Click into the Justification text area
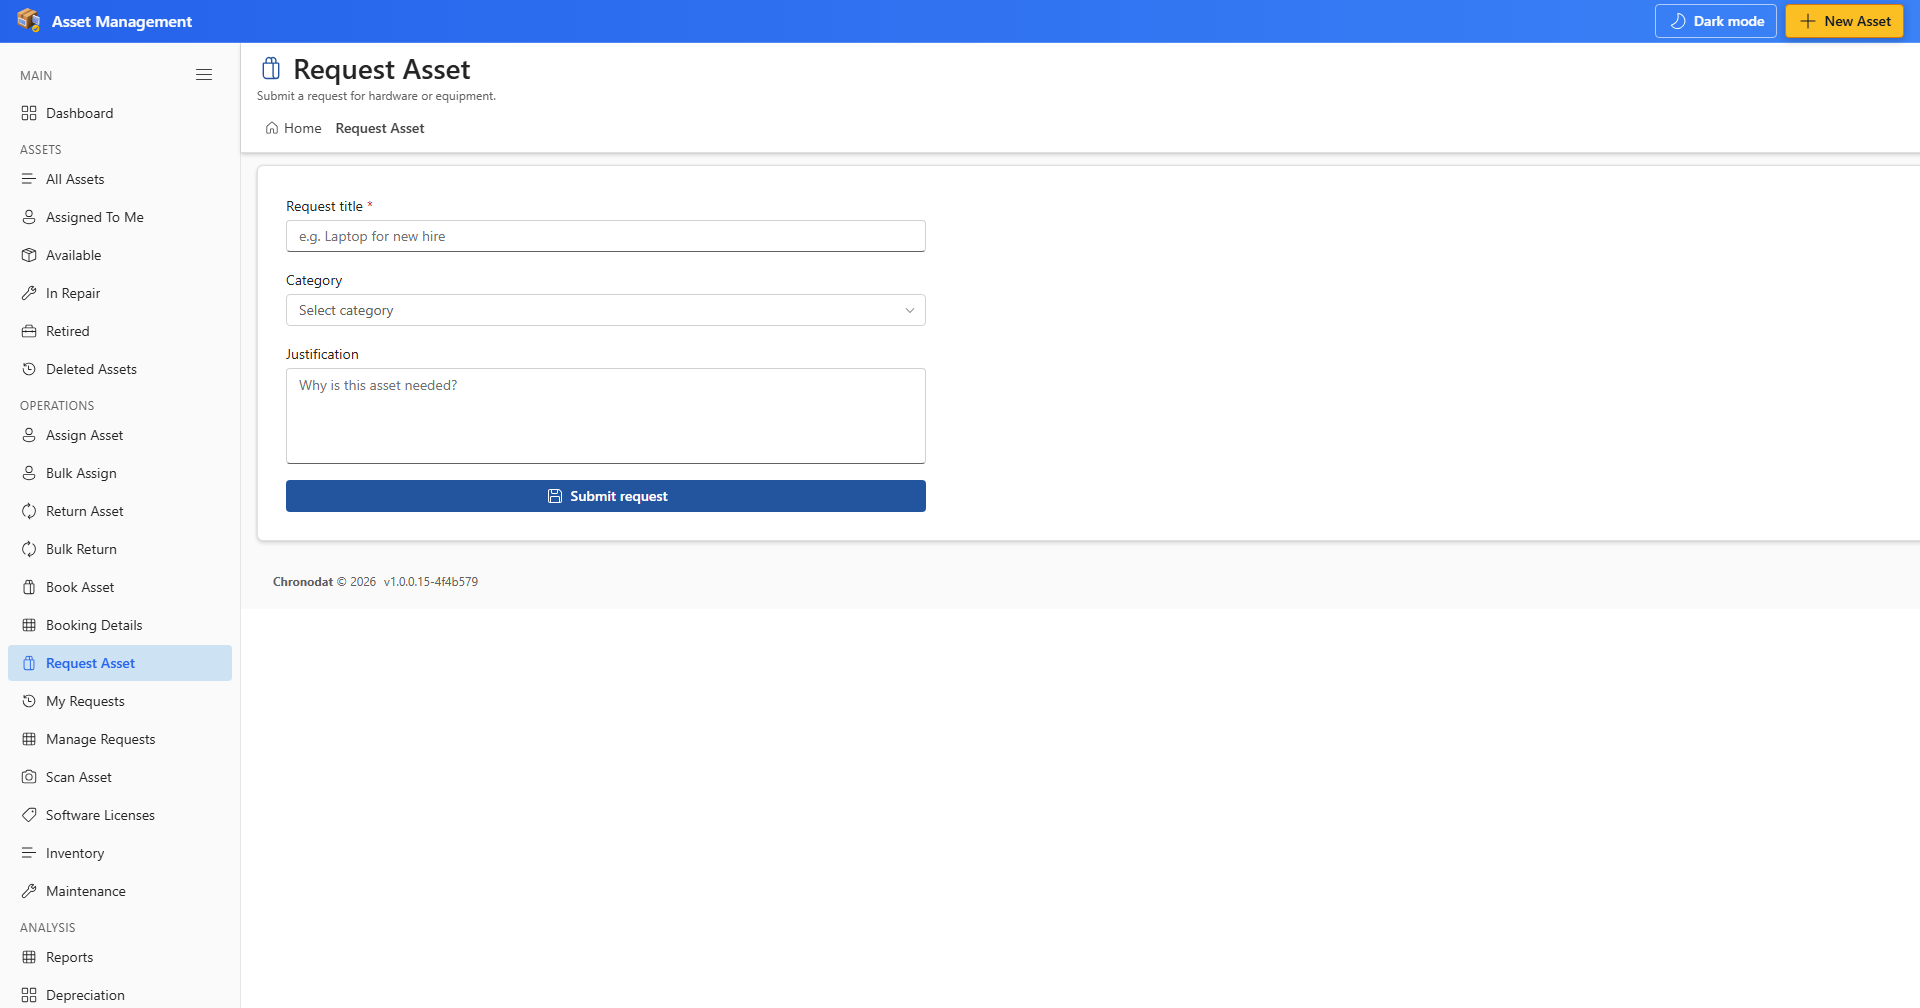Image resolution: width=1920 pixels, height=1008 pixels. (606, 416)
